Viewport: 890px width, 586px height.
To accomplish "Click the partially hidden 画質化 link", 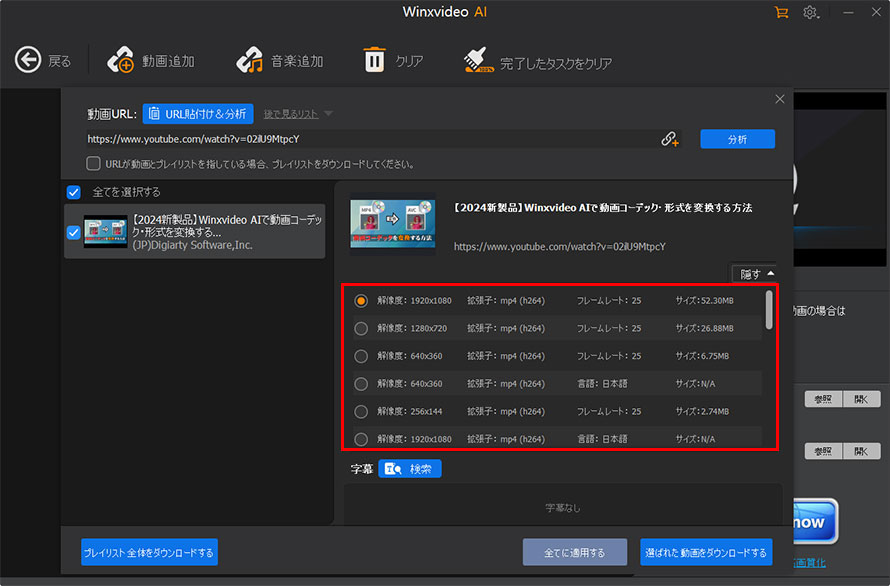I will pos(810,563).
